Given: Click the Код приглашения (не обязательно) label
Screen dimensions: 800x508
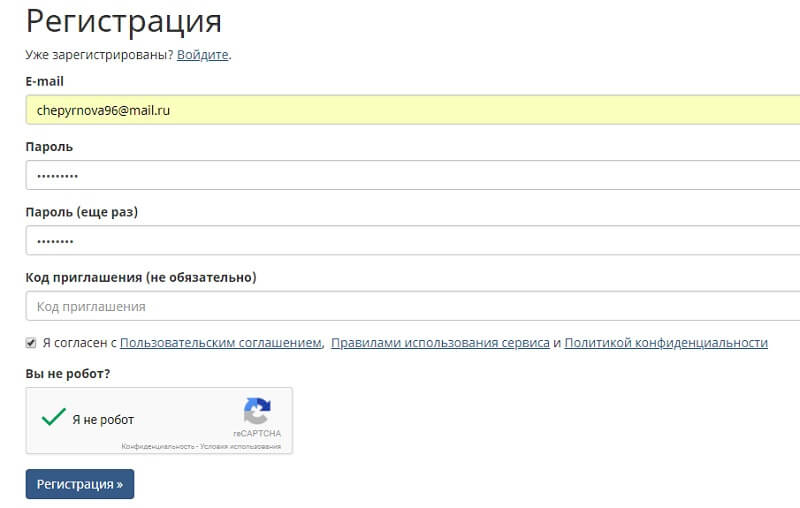Looking at the screenshot, I should (x=141, y=277).
